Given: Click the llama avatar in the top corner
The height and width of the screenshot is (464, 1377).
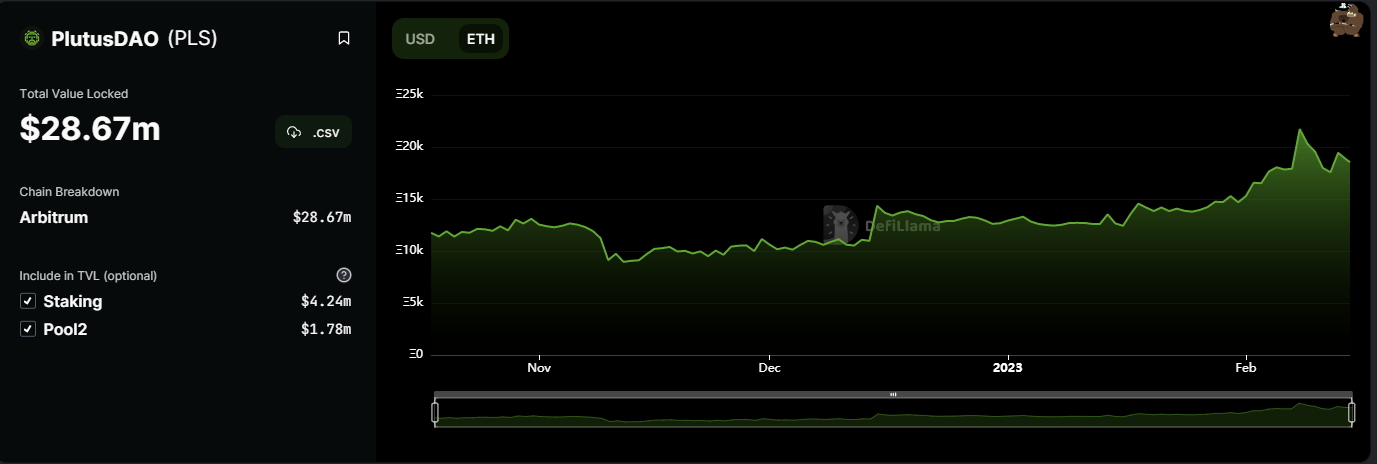Looking at the screenshot, I should click(x=1346, y=20).
